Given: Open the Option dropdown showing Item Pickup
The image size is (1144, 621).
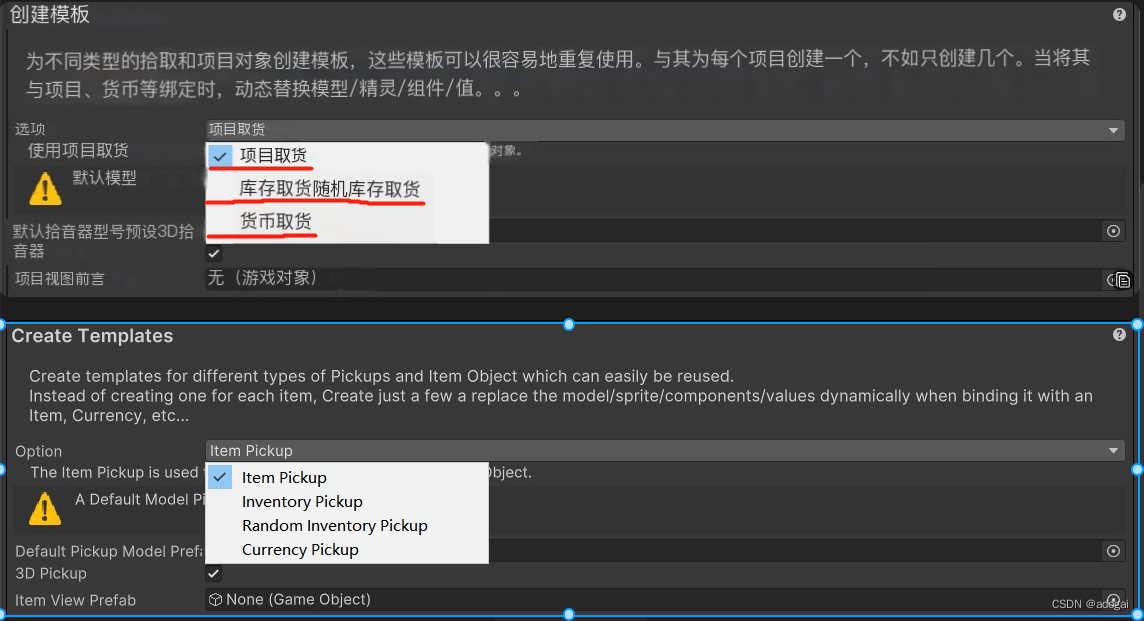Looking at the screenshot, I should [x=665, y=451].
